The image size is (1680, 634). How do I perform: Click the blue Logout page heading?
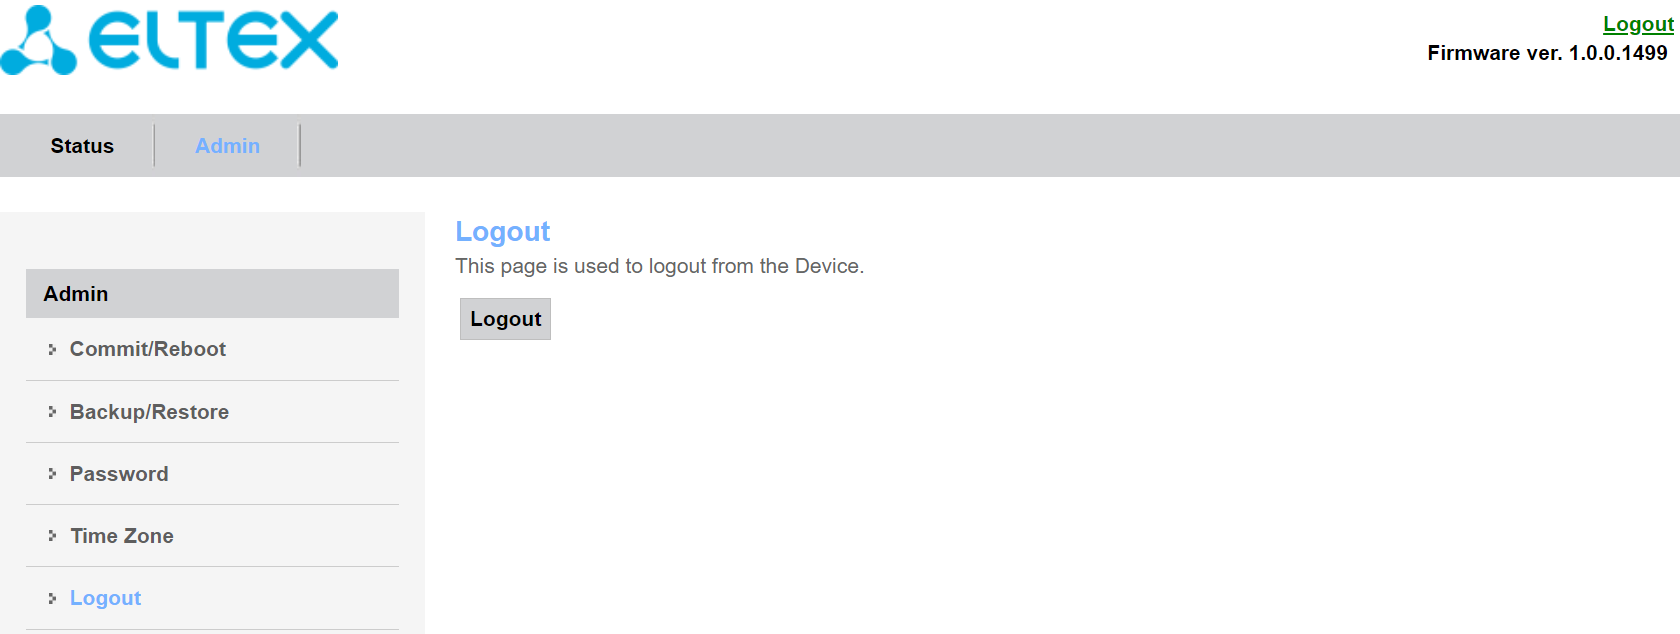click(x=502, y=232)
